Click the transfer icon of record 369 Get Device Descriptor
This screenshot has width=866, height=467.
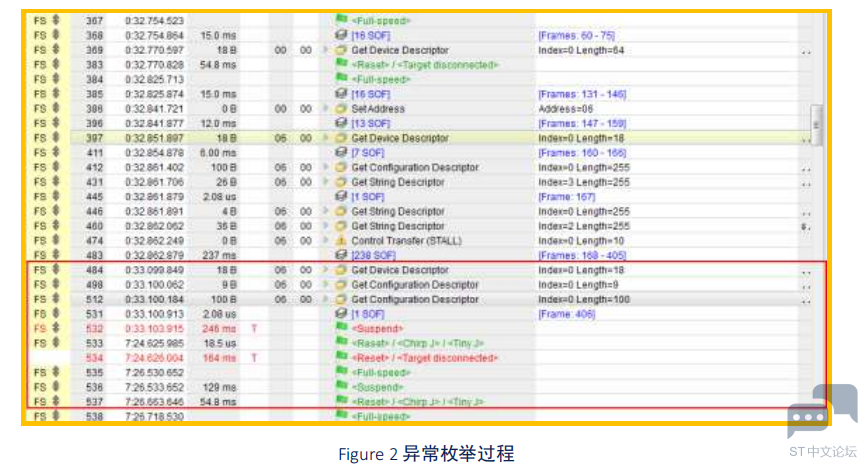pyautogui.click(x=341, y=50)
